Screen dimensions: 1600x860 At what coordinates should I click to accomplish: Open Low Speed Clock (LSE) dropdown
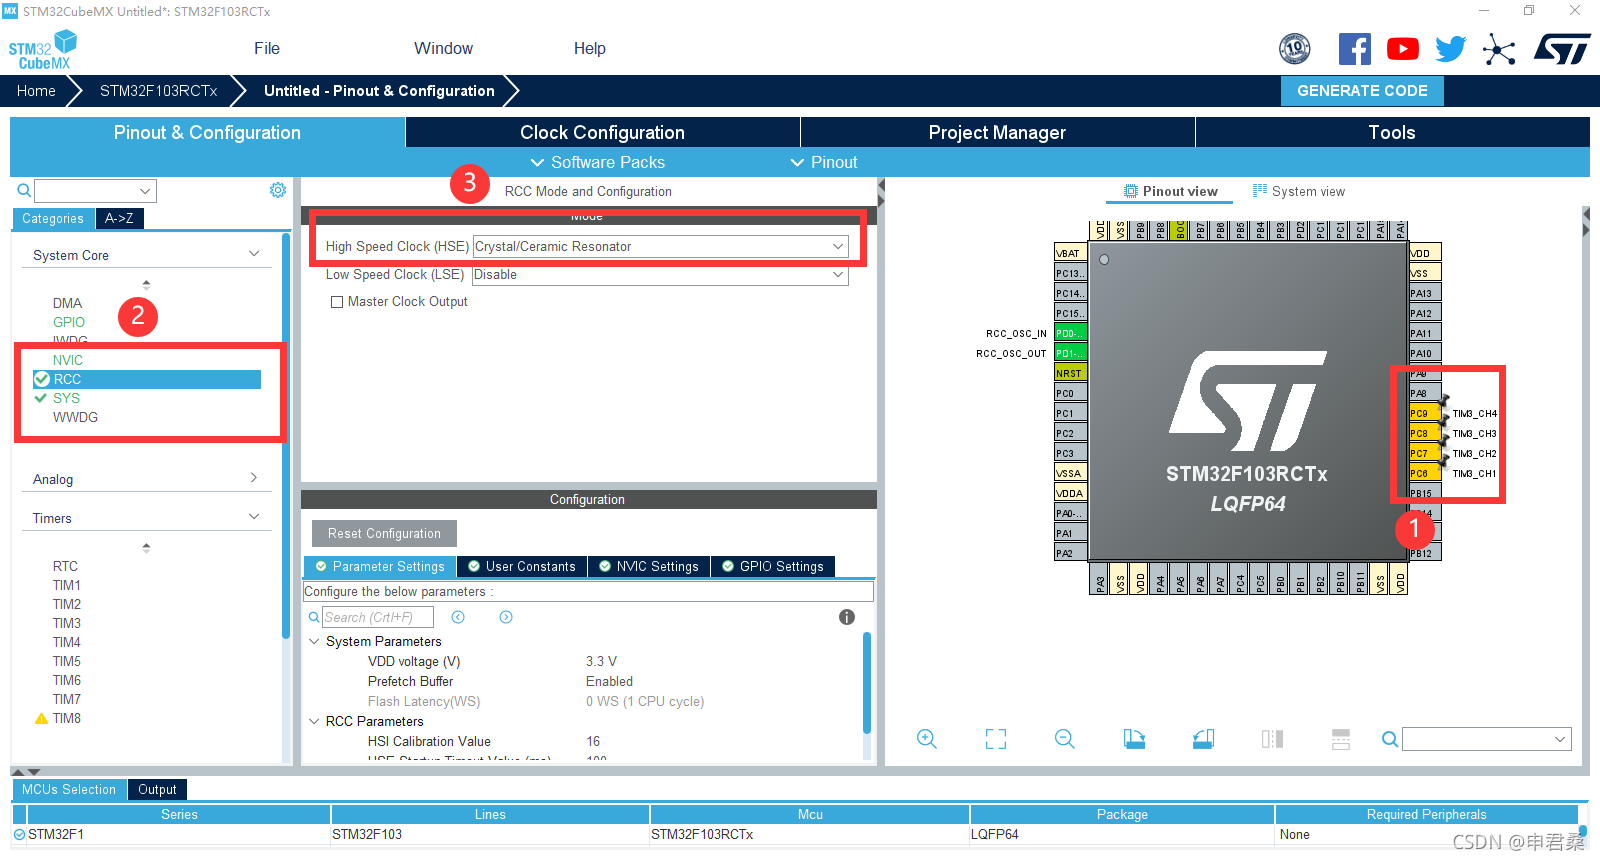[660, 275]
